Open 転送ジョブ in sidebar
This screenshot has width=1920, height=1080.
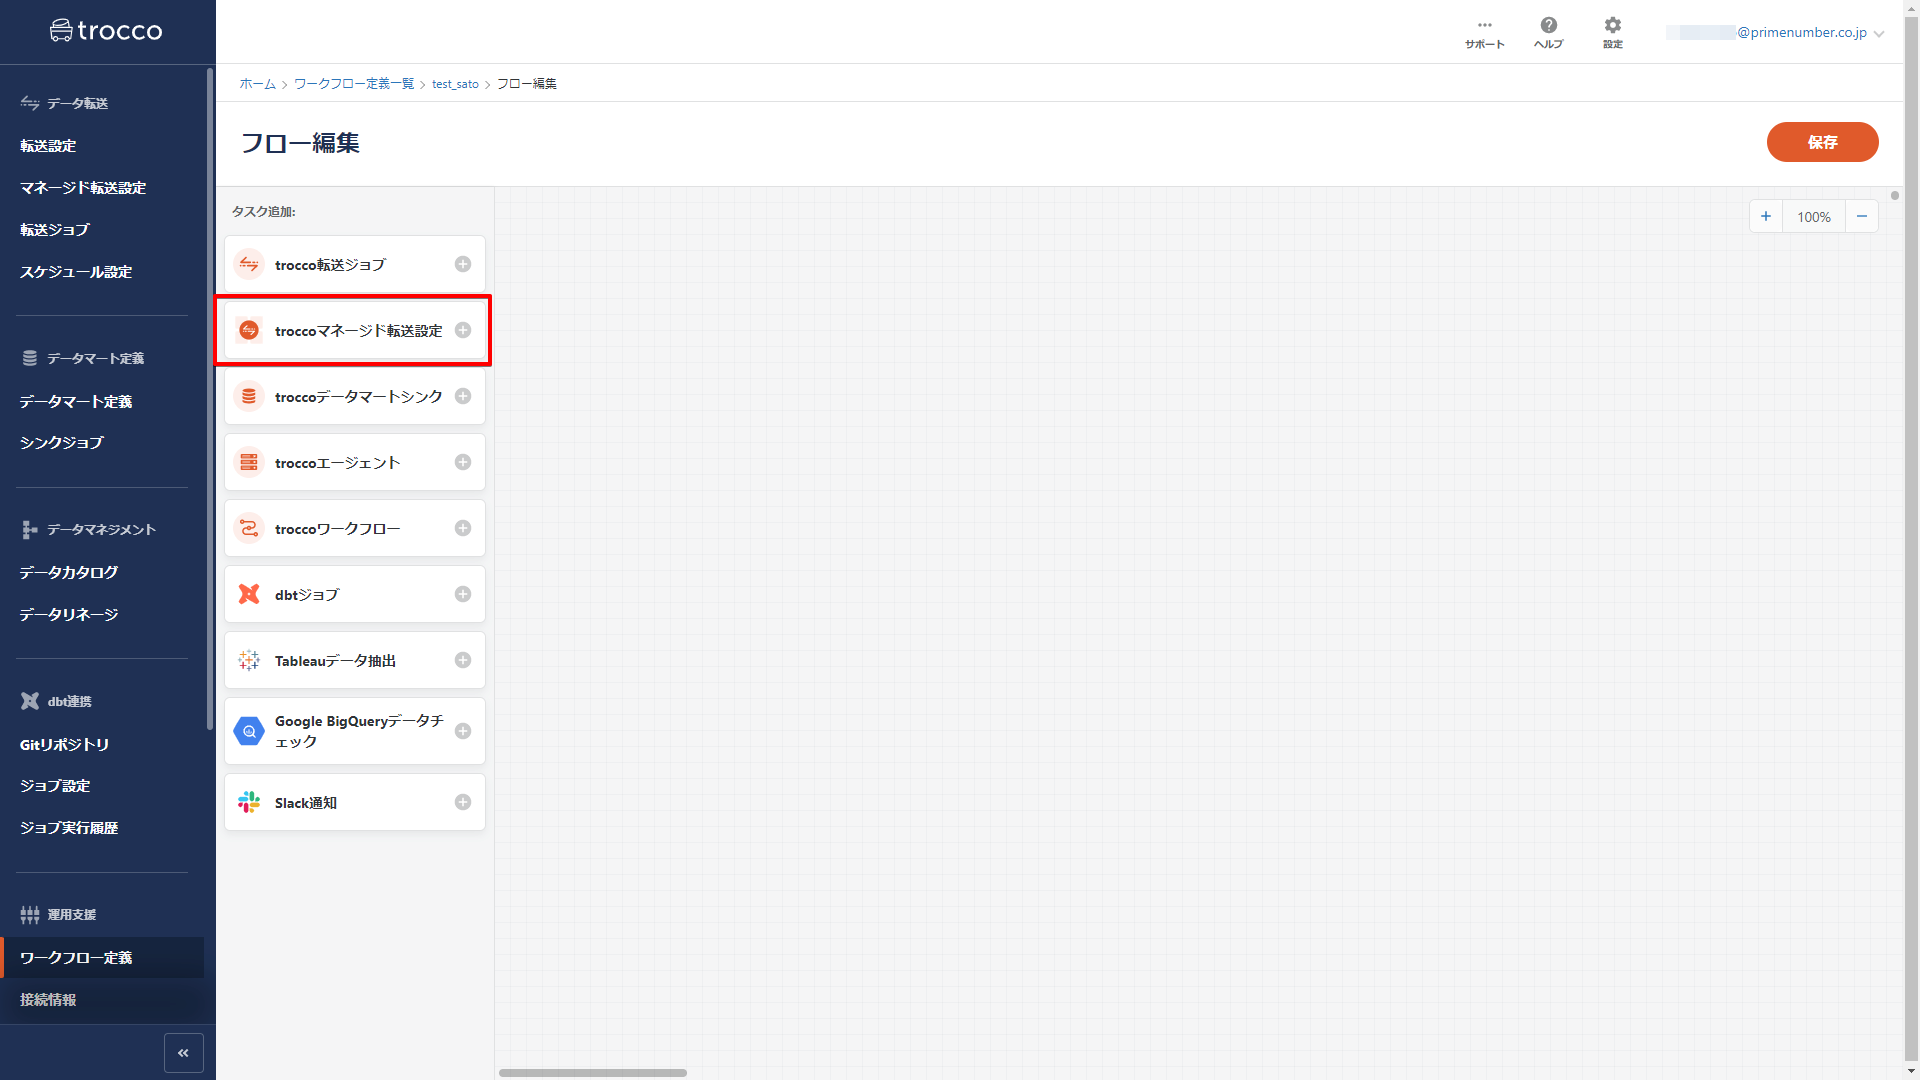coord(55,230)
